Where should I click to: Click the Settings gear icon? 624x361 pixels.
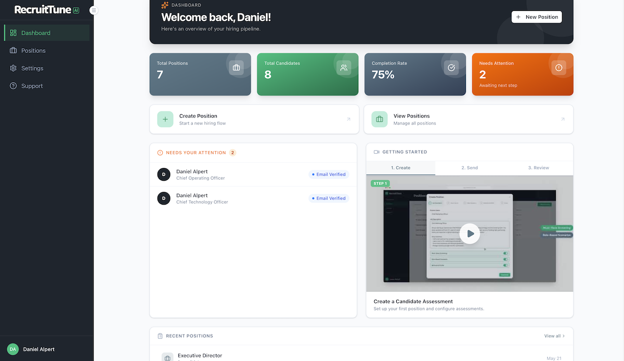pyautogui.click(x=13, y=68)
